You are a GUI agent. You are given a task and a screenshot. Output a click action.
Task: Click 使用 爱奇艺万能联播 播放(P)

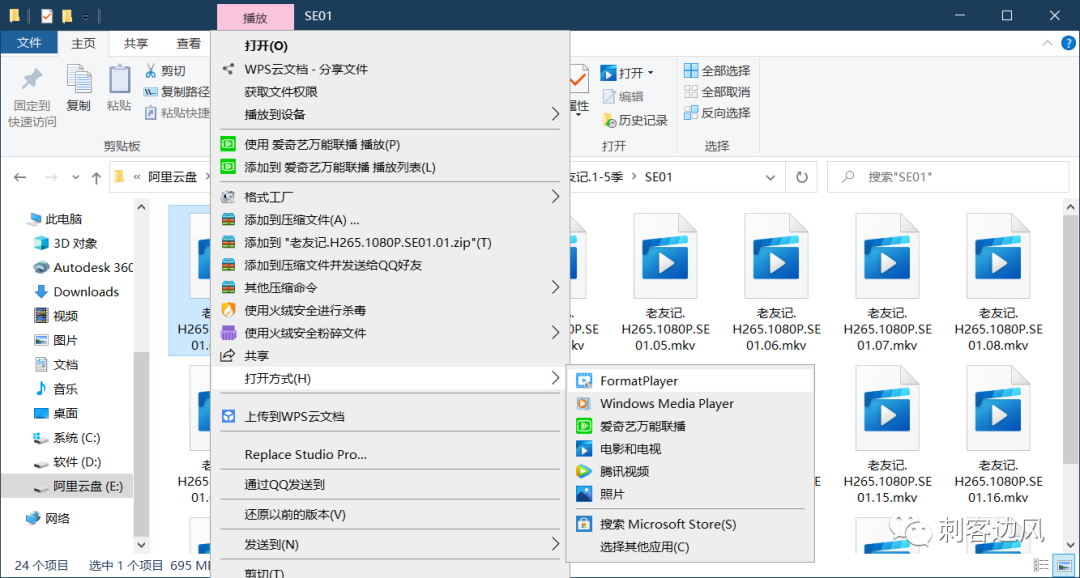point(390,145)
